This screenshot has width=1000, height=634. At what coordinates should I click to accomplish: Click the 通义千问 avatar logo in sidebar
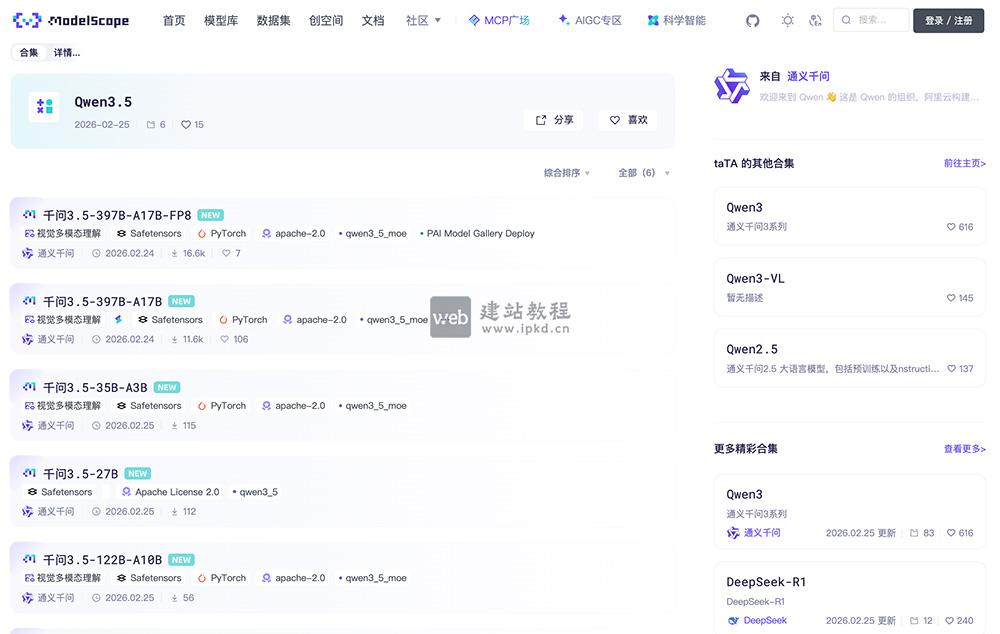733,85
